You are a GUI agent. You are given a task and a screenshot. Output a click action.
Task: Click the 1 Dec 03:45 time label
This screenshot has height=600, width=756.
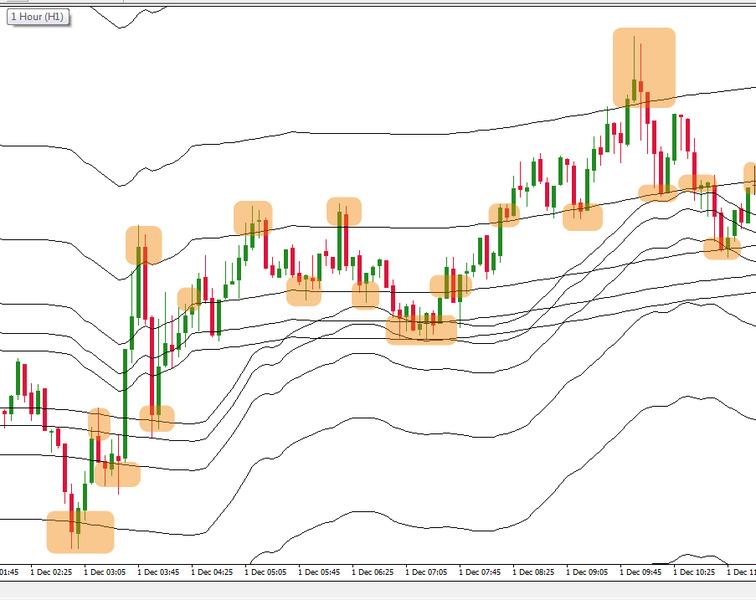click(158, 572)
